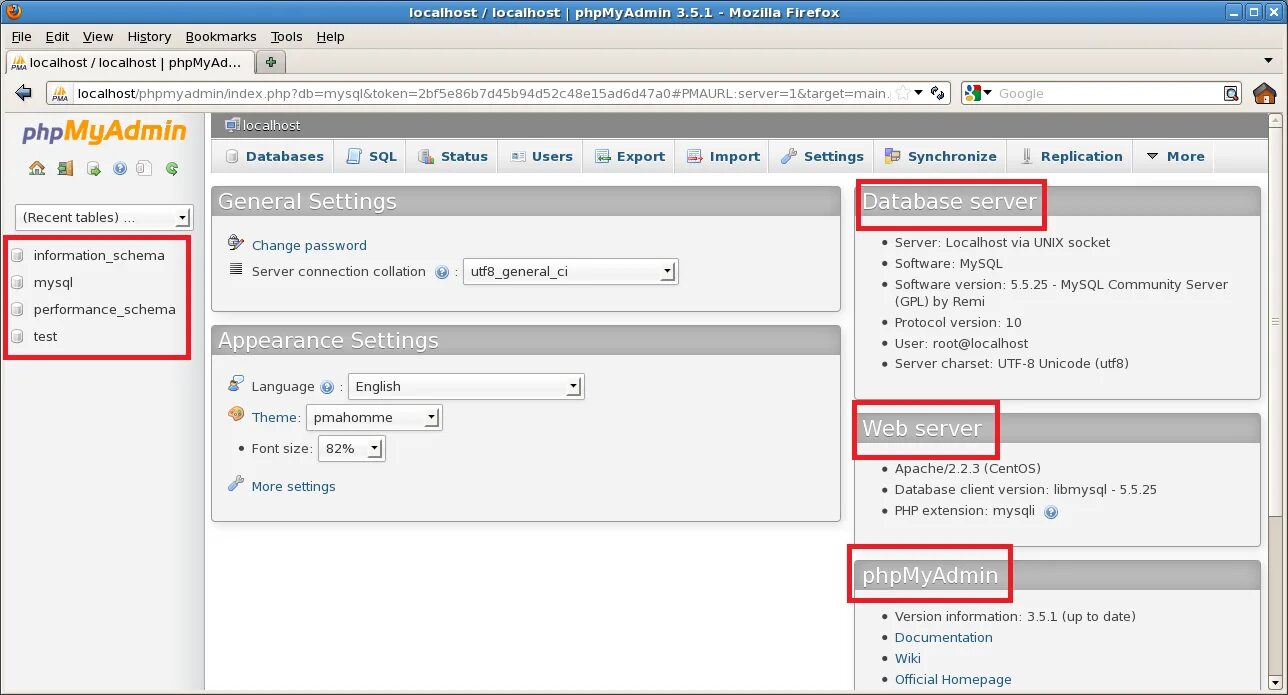Click the reload icon in the address bar

[x=937, y=93]
